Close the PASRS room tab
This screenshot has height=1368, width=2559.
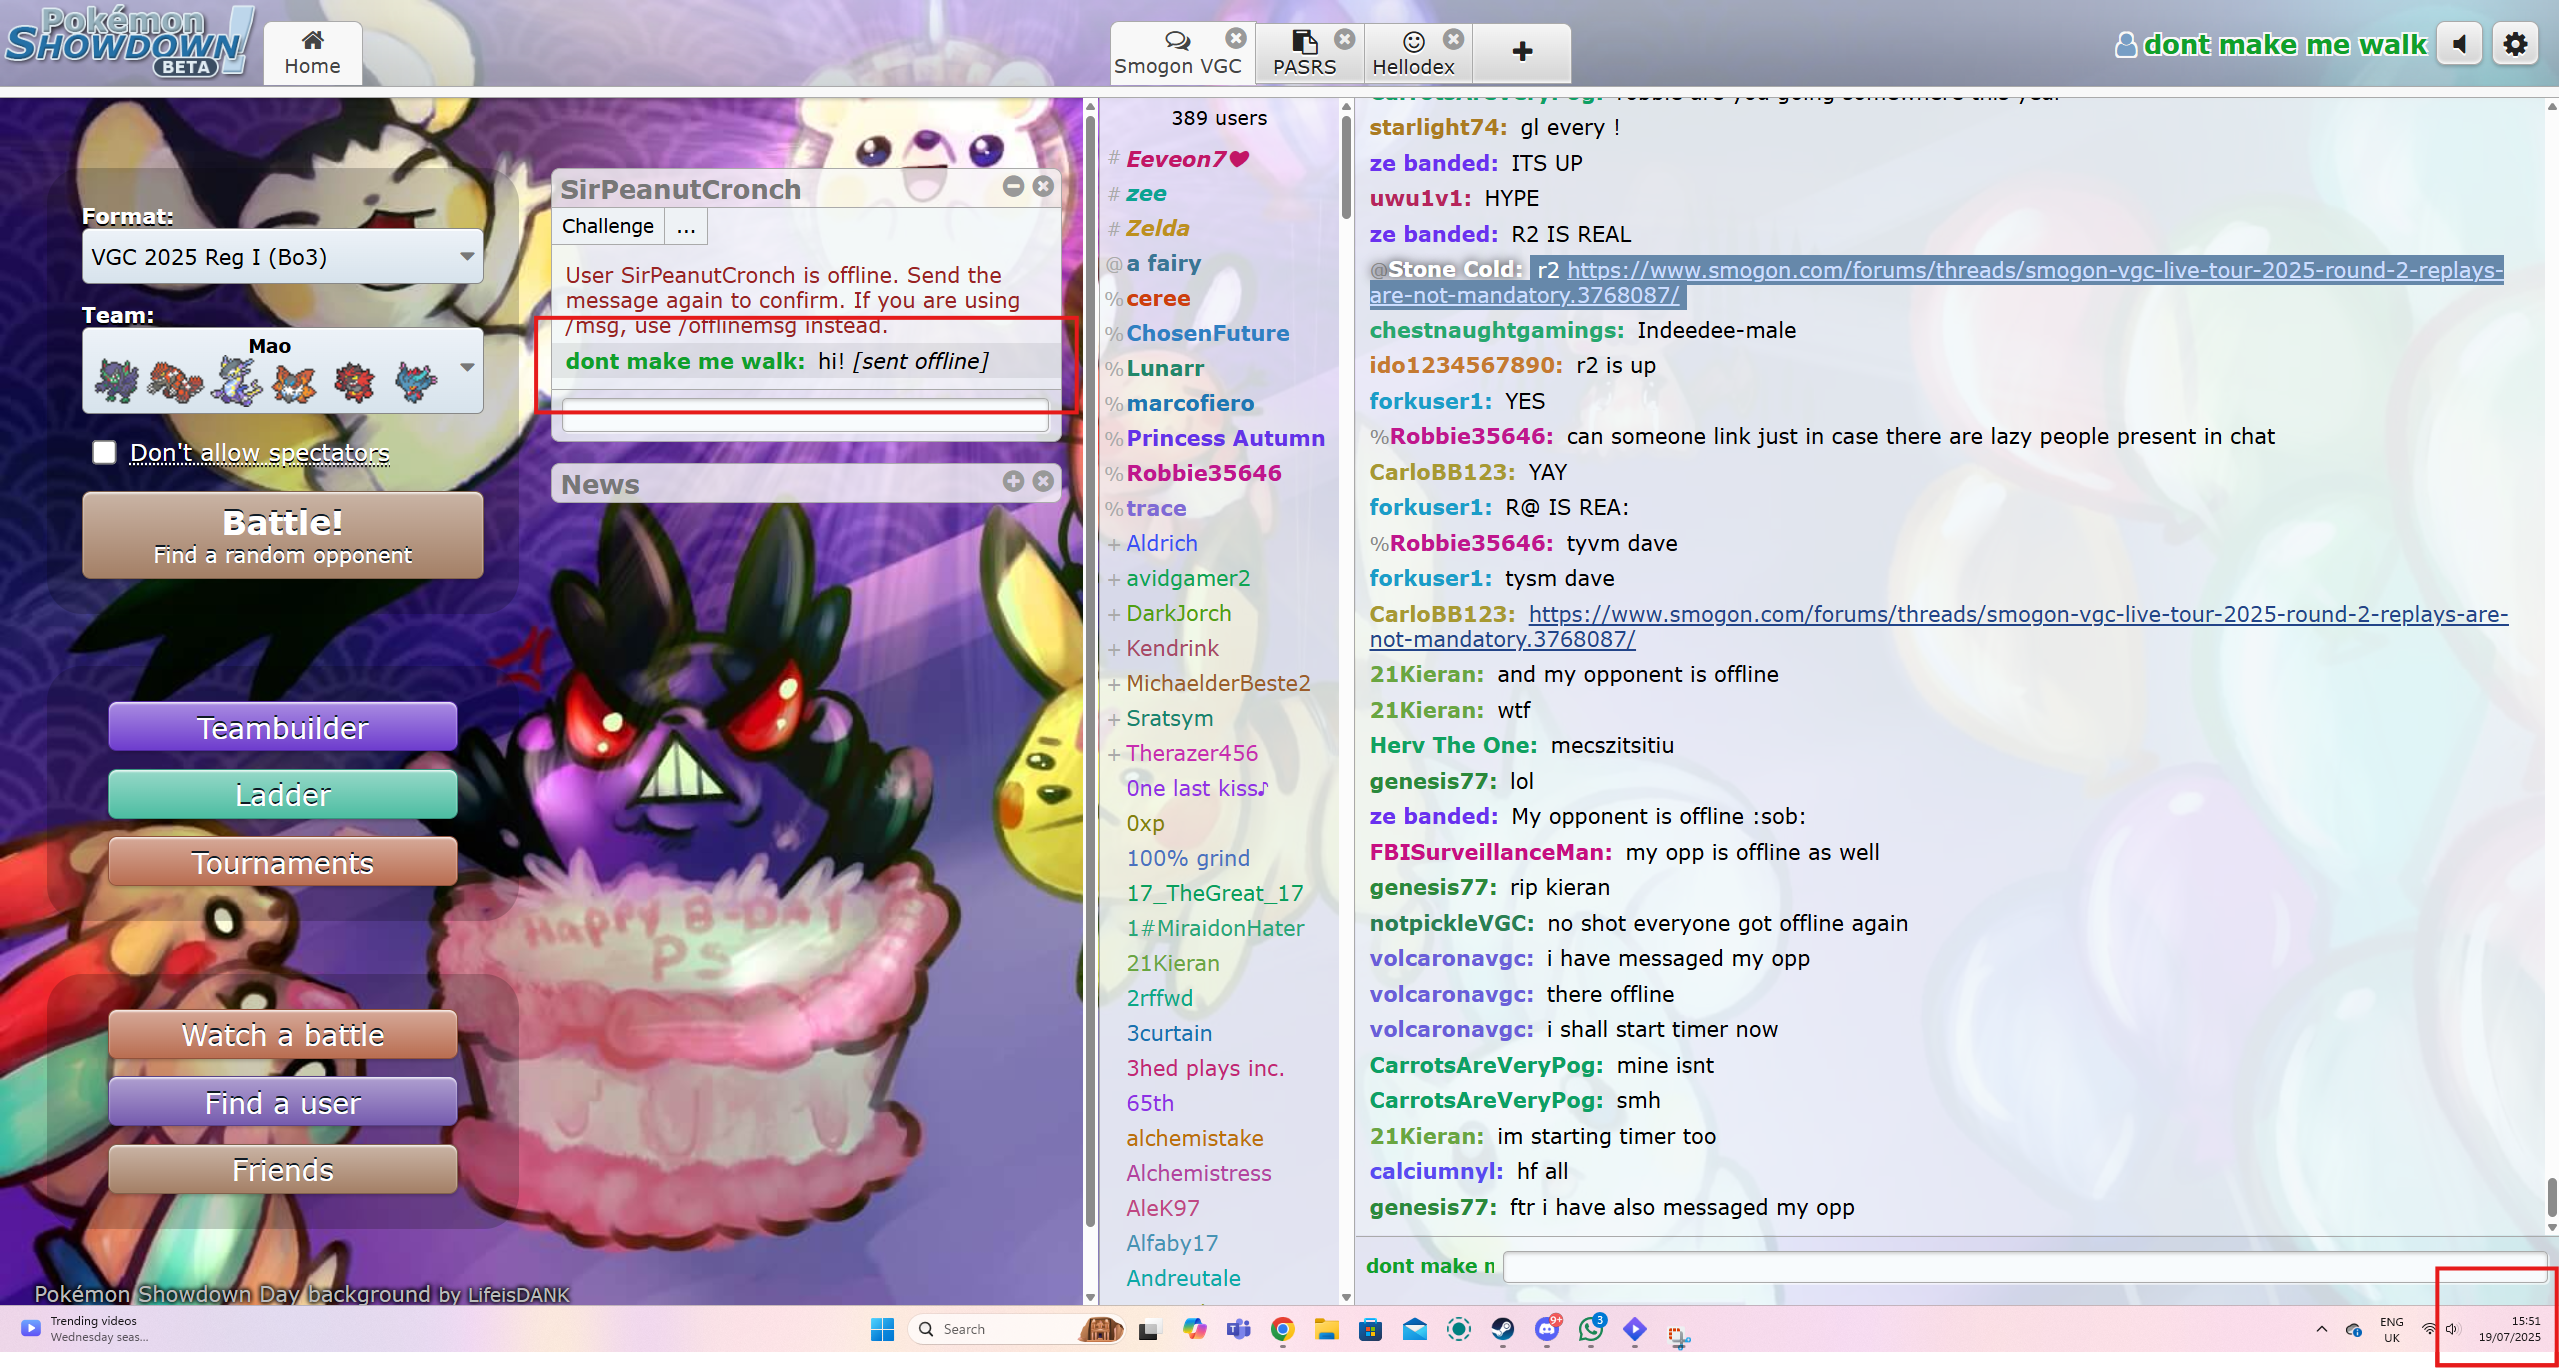click(x=1345, y=38)
